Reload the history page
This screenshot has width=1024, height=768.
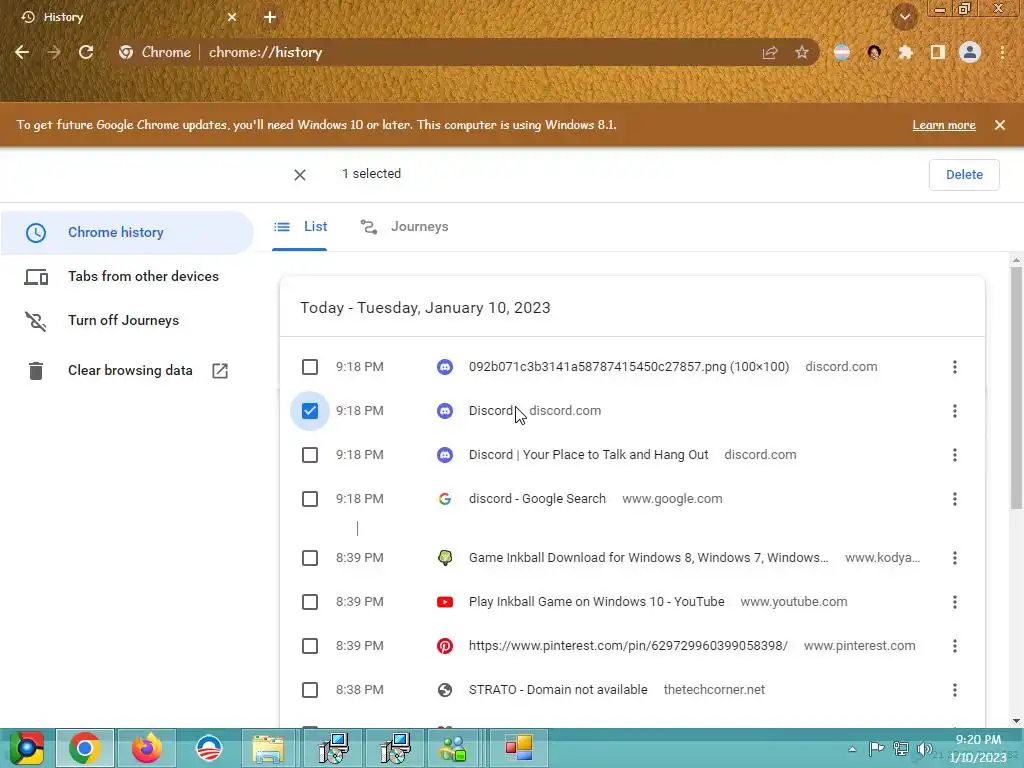click(x=86, y=52)
